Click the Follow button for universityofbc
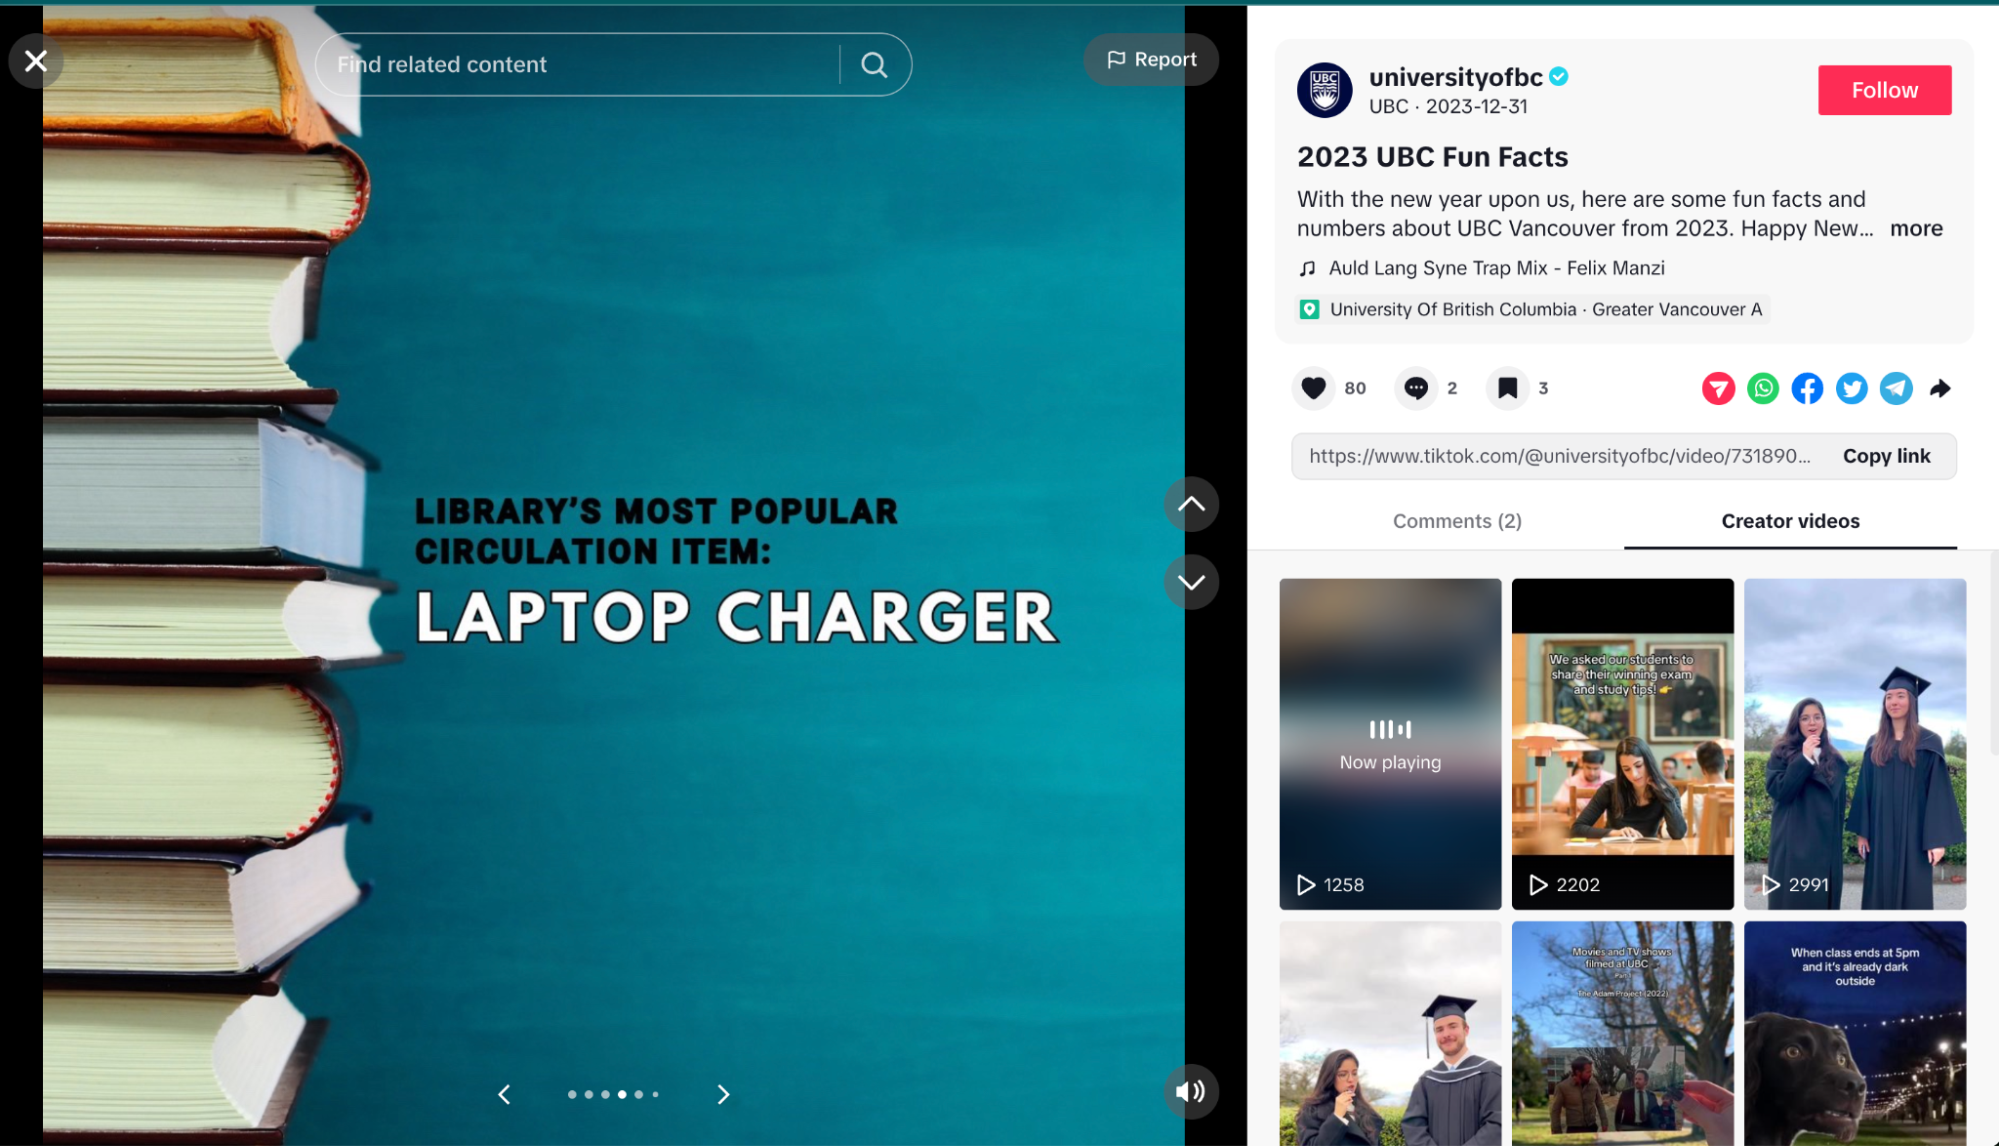1999x1146 pixels. 1885,89
